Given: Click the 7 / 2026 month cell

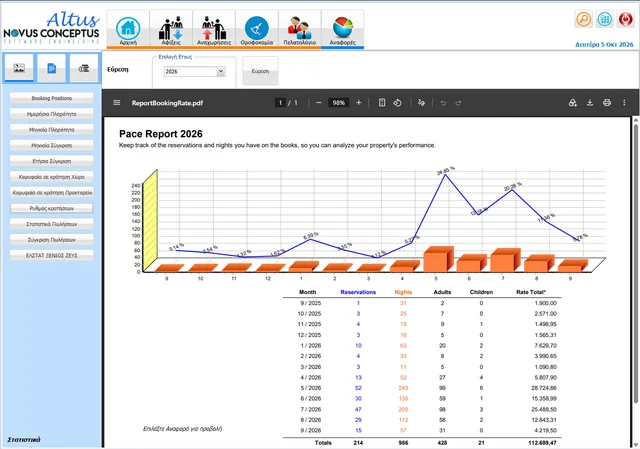Looking at the screenshot, I should pyautogui.click(x=310, y=409).
